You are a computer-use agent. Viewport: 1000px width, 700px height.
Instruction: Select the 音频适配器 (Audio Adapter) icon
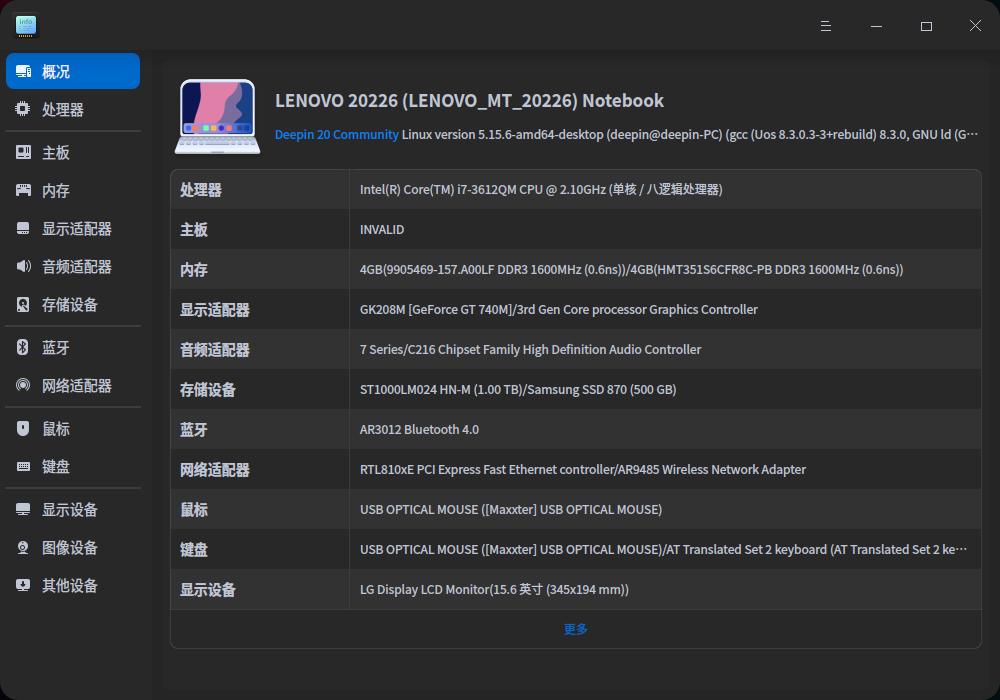[22, 267]
